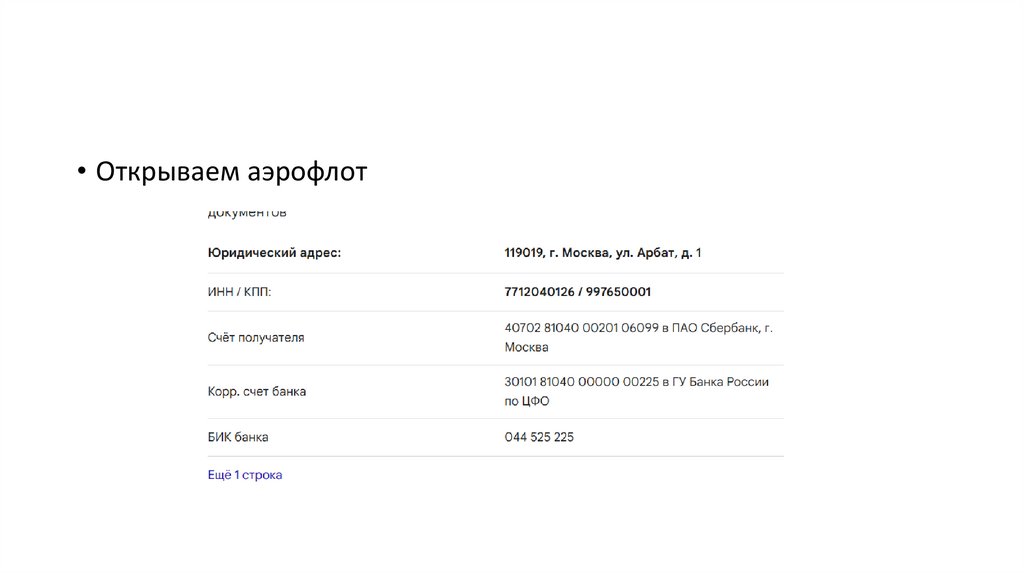The image size is (1024, 574).
Task: Click the "Открываем аэрофлот" heading text
Action: point(232,173)
